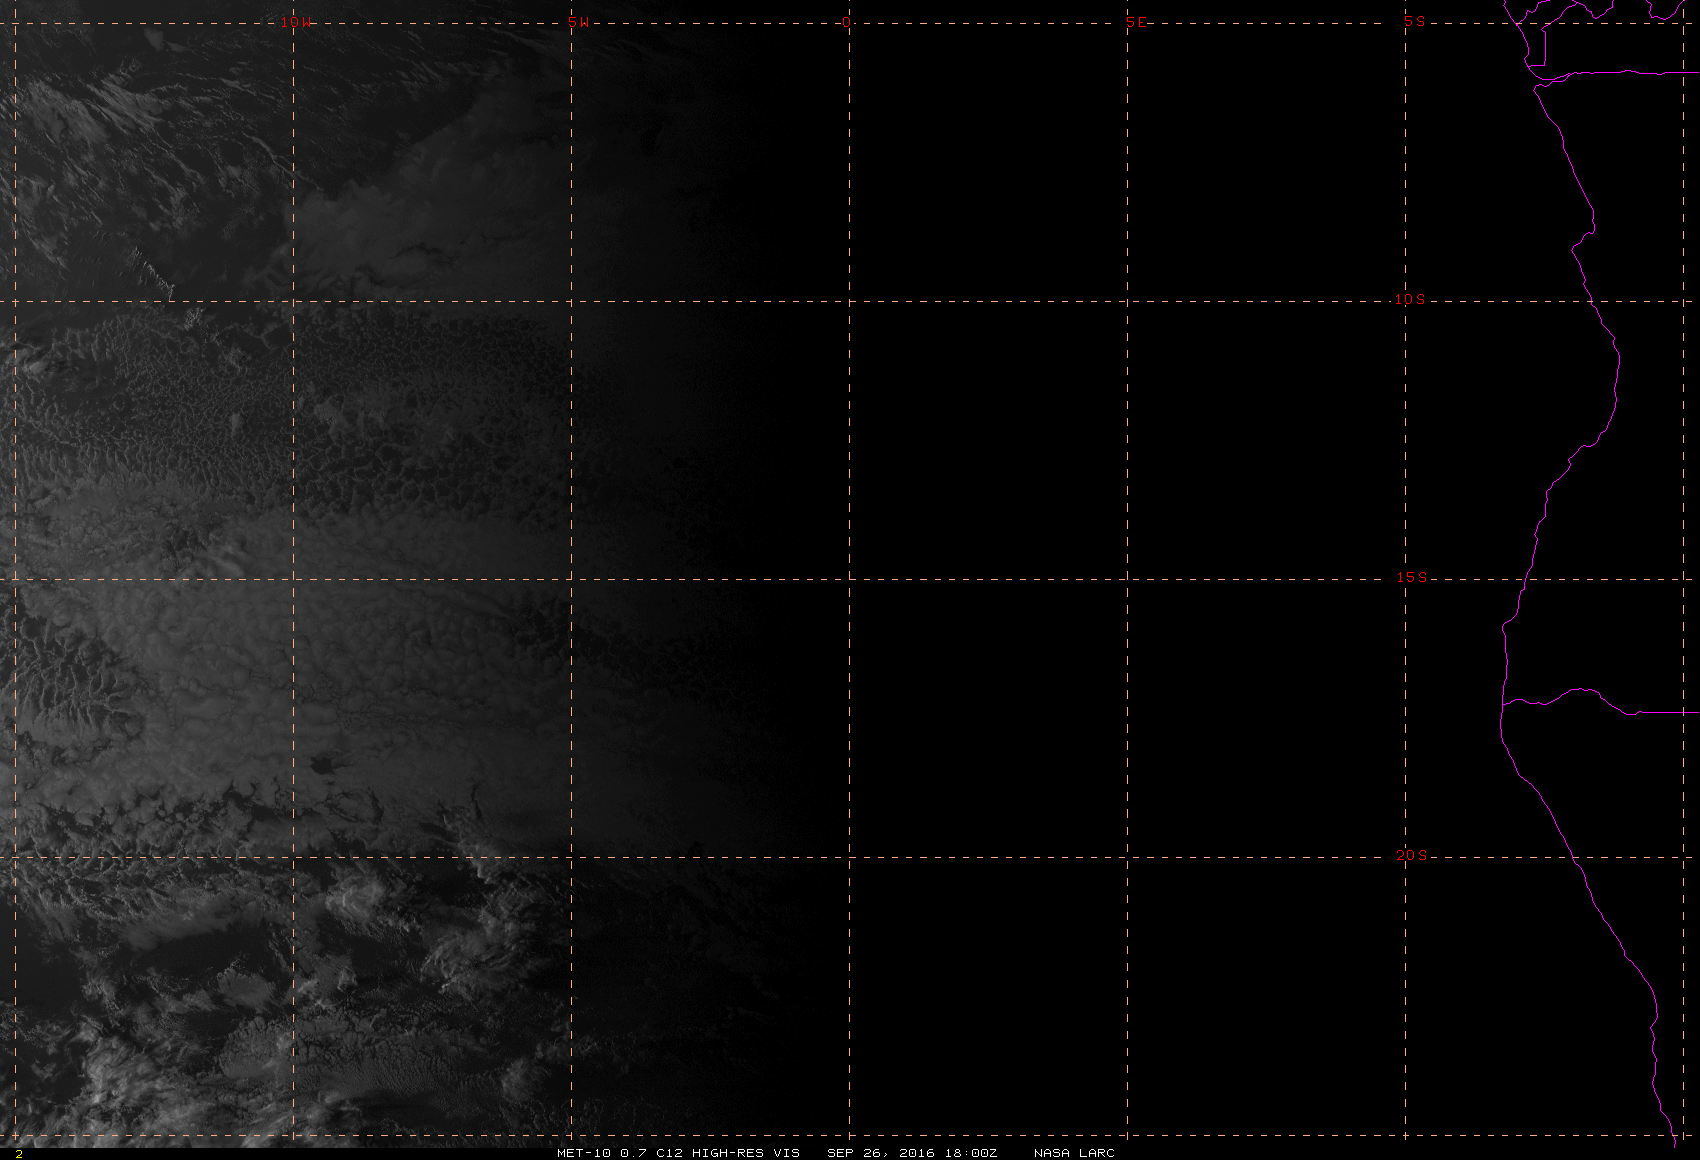Click the "10W" longitude label
The image size is (1700, 1160).
pyautogui.click(x=296, y=22)
